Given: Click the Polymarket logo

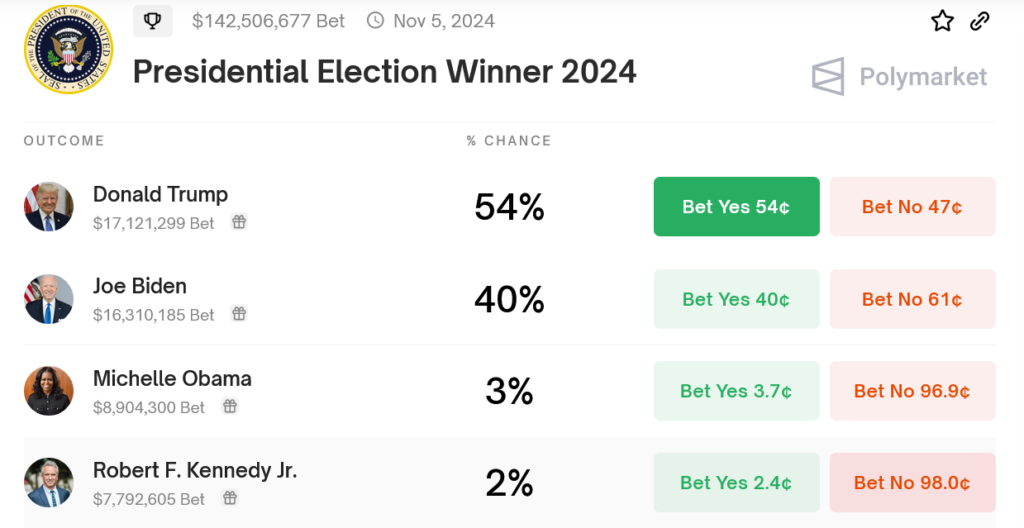Looking at the screenshot, I should click(899, 76).
